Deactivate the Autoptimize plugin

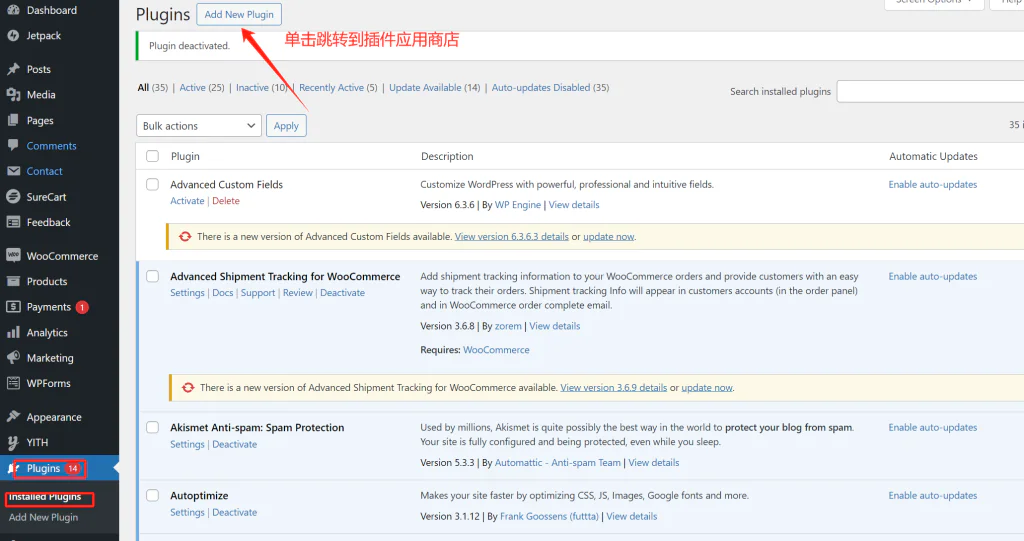[x=235, y=513]
